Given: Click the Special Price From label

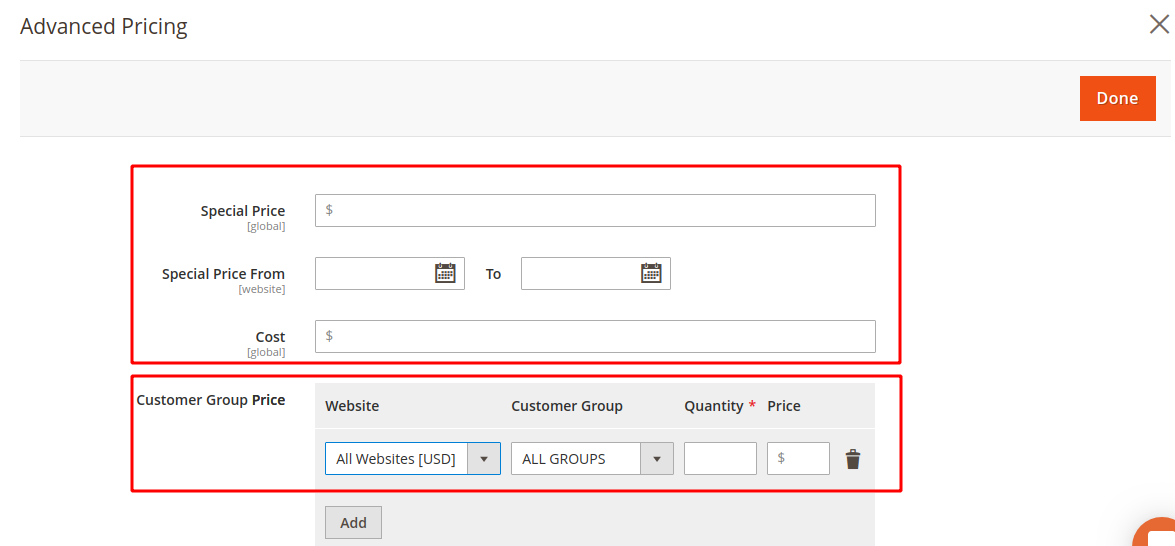Looking at the screenshot, I should tap(223, 274).
